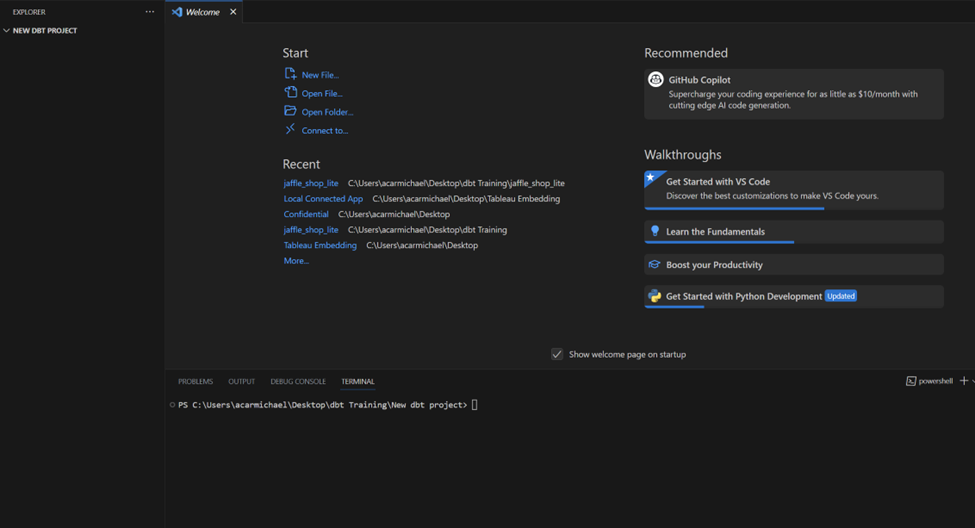Click the Connect to... link
The height and width of the screenshot is (528, 975).
pos(325,131)
